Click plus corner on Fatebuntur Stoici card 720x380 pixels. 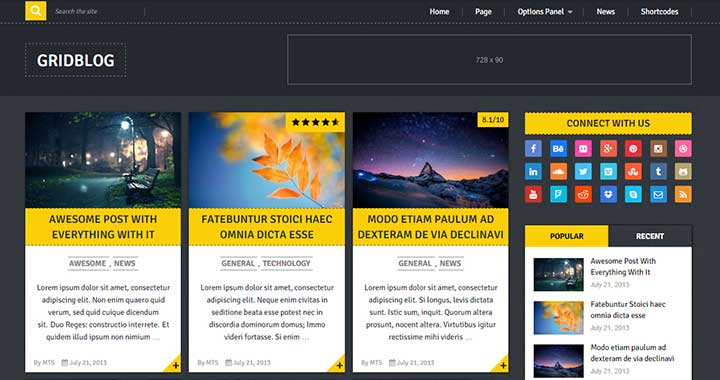339,365
